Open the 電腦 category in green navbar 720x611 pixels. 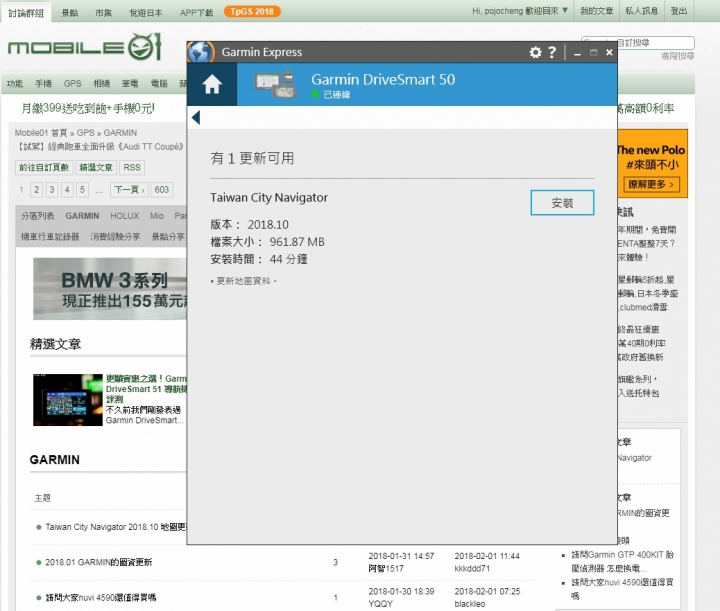tap(159, 84)
